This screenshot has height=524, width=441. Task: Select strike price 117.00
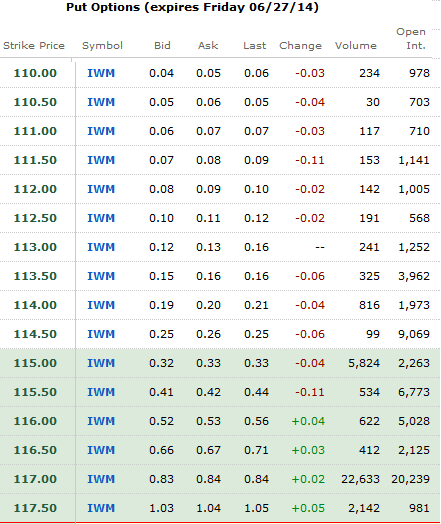pos(35,479)
